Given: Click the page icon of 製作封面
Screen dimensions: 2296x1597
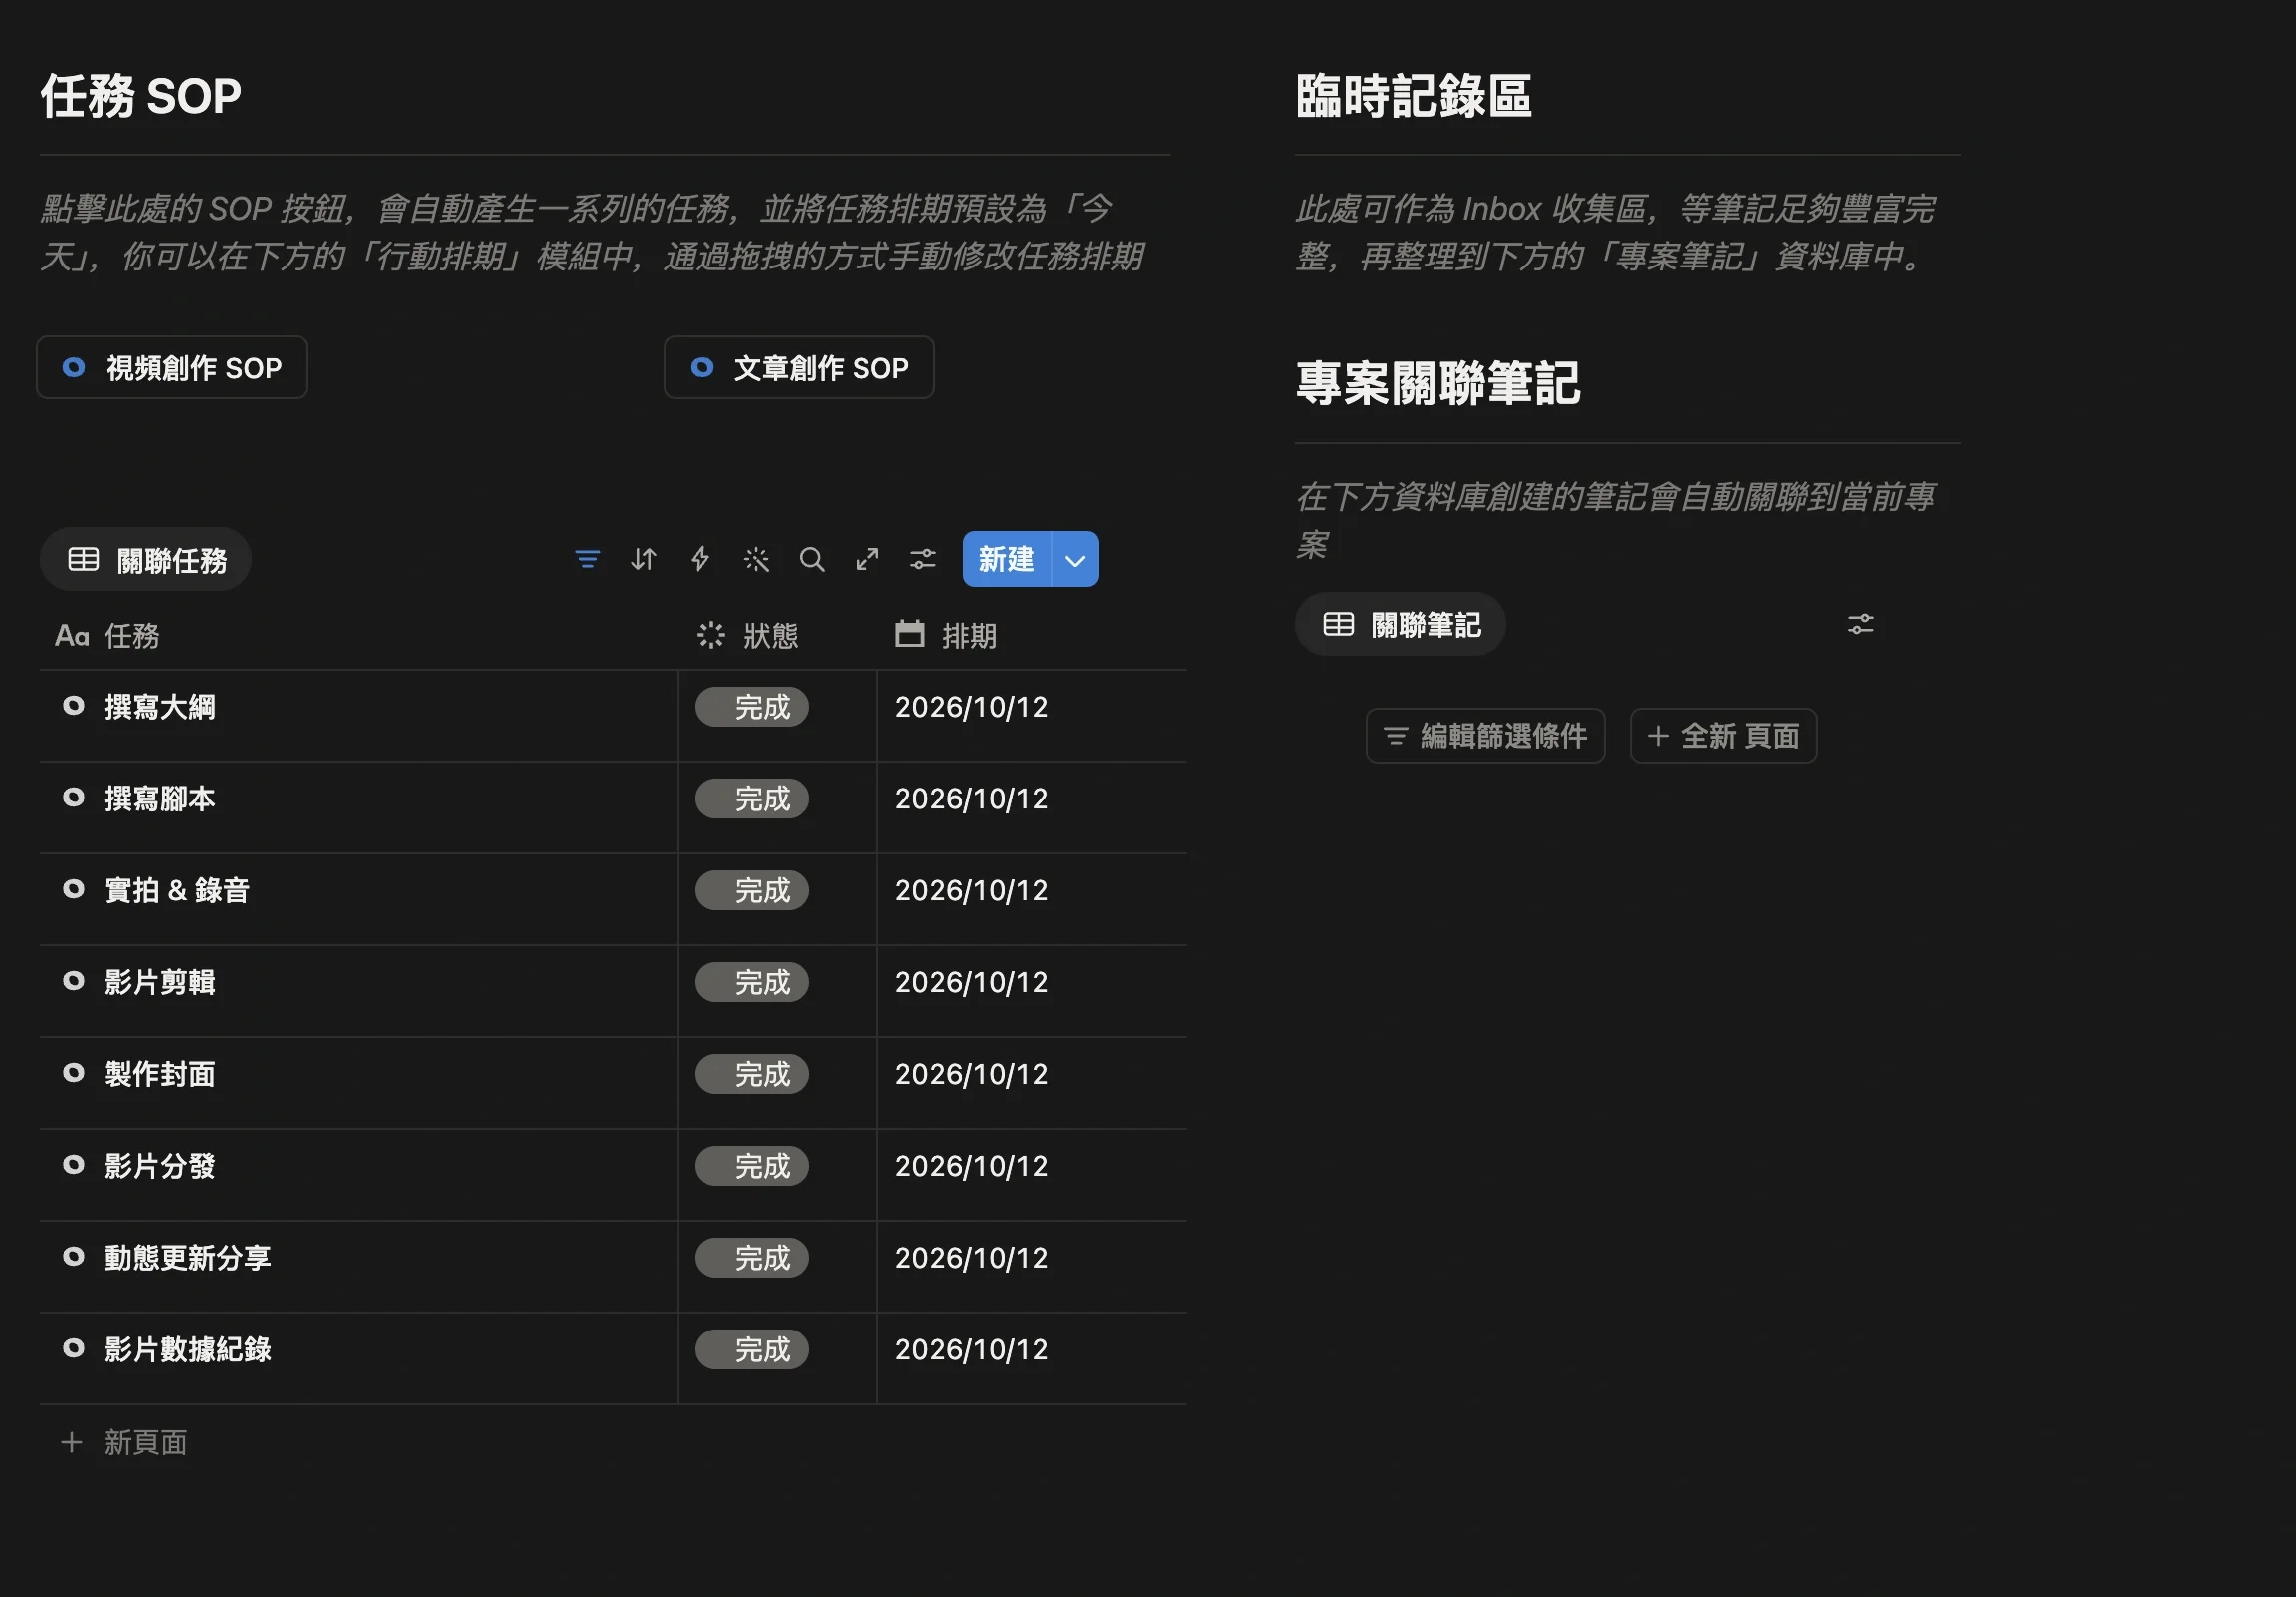Looking at the screenshot, I should click(x=74, y=1073).
